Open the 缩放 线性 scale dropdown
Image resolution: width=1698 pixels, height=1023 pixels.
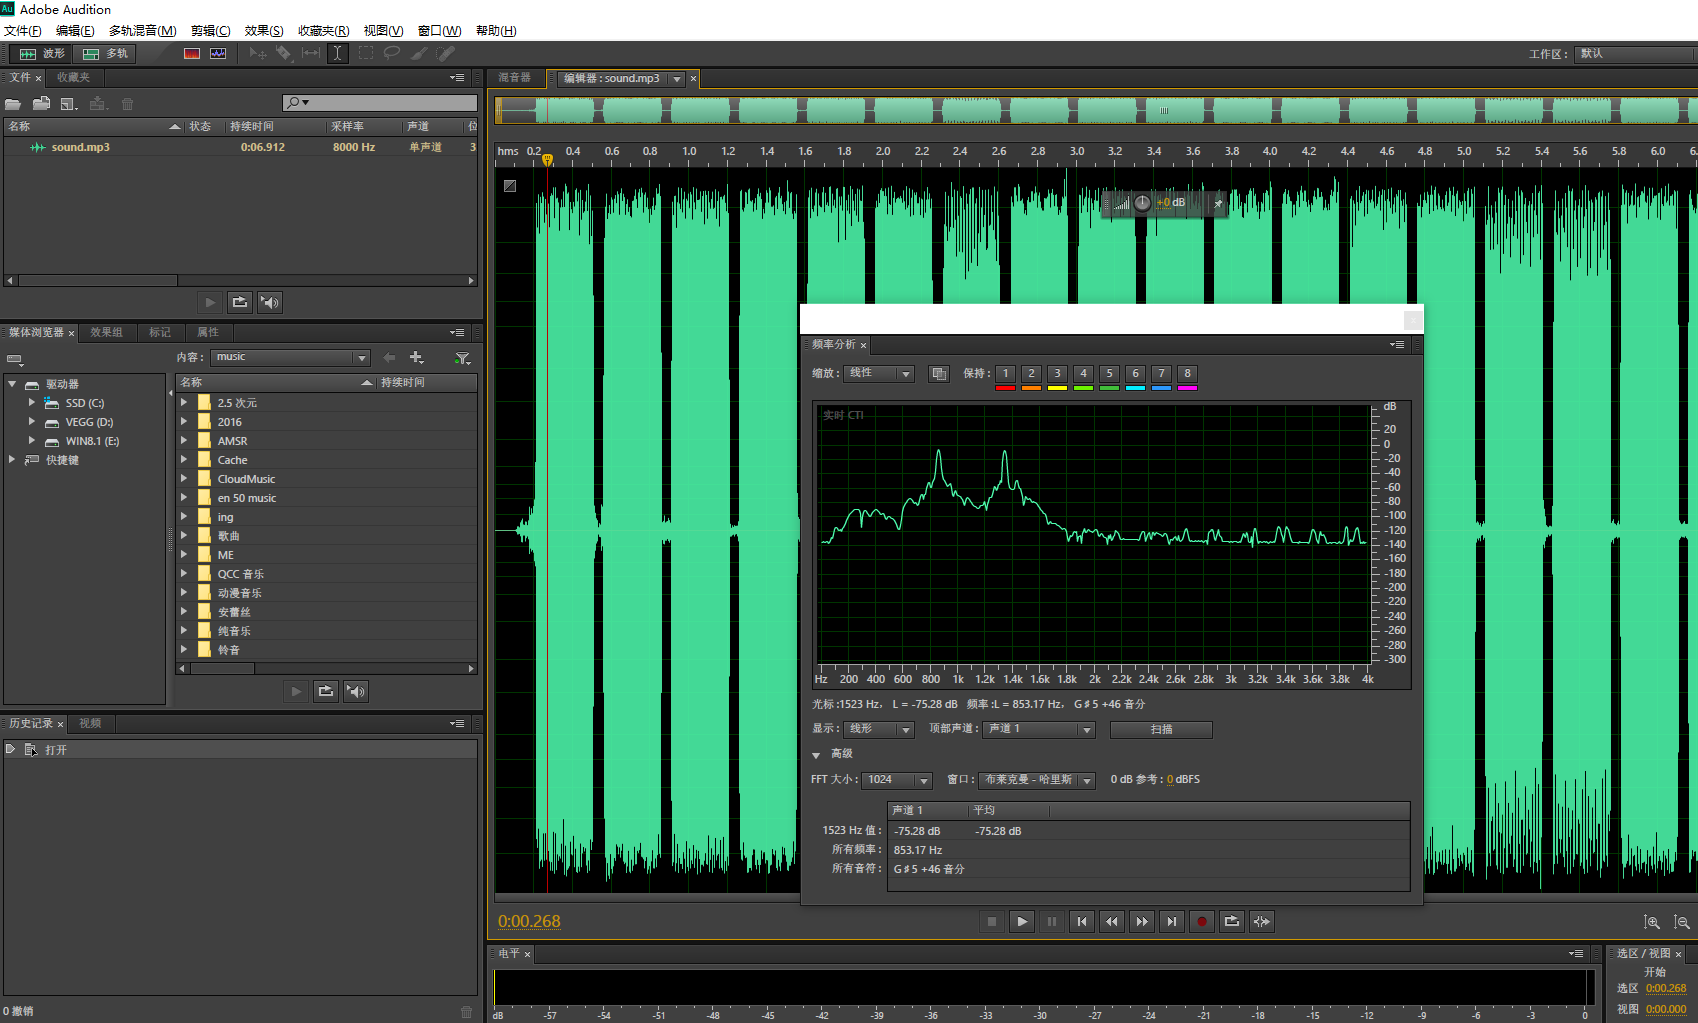(879, 373)
